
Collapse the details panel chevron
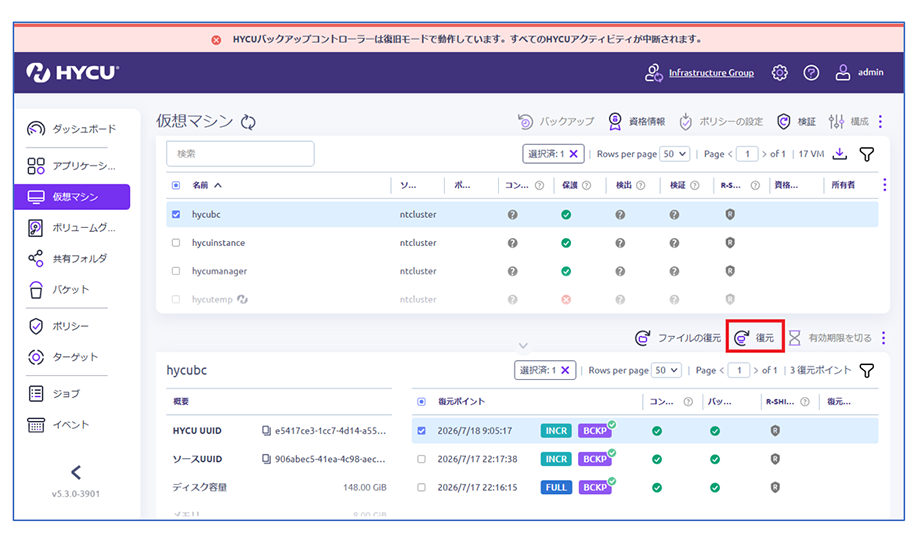(x=523, y=346)
